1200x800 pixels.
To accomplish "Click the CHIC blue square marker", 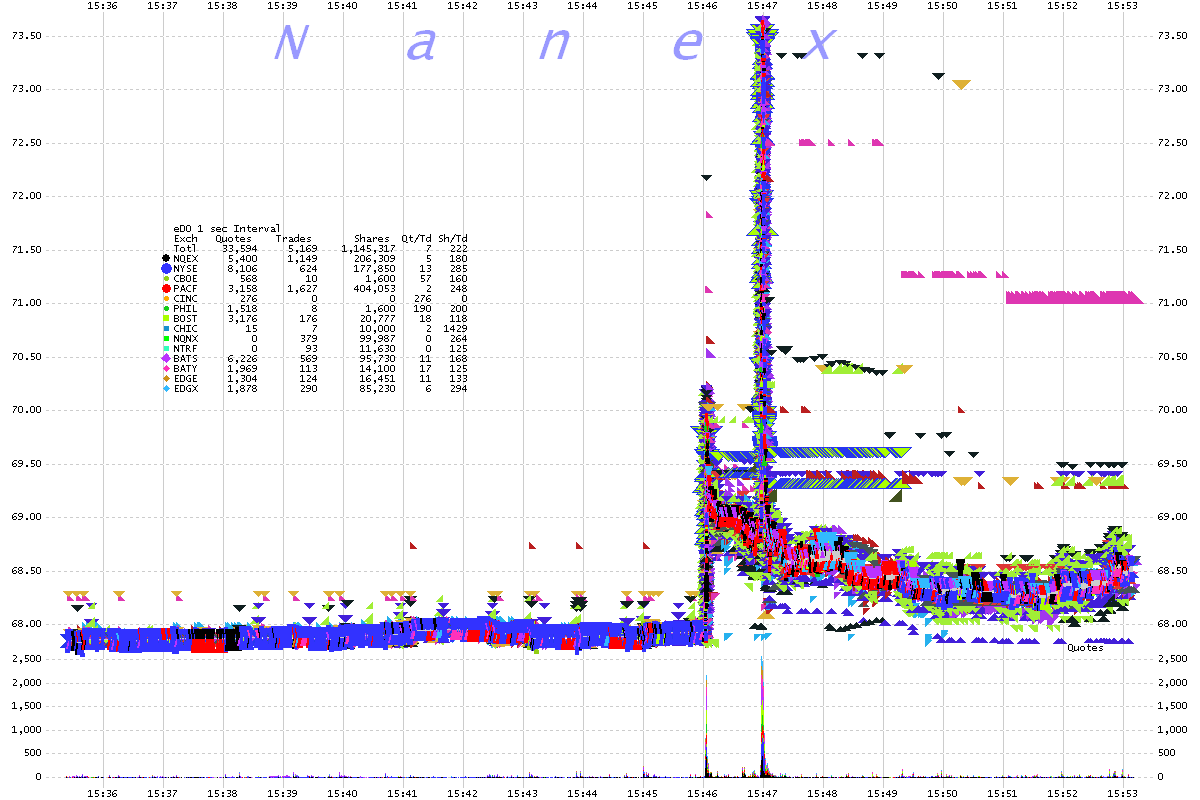I will 165,328.
